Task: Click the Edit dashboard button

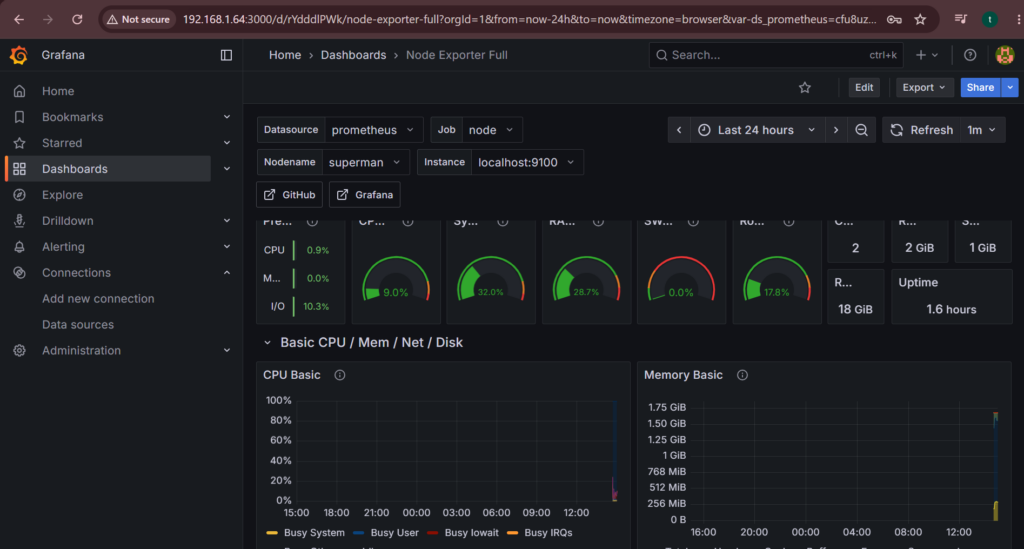Action: (x=864, y=87)
